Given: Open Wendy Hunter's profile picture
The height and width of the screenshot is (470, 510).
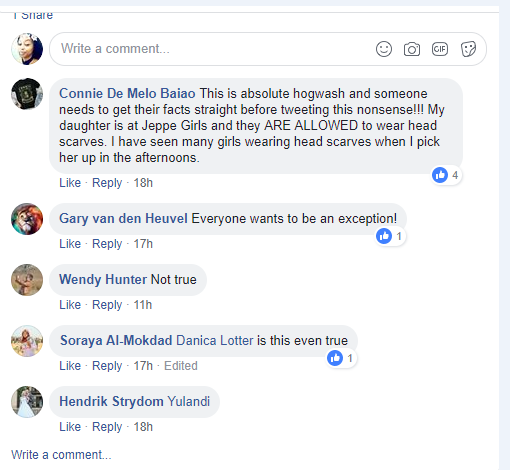Looking at the screenshot, I should point(27,280).
